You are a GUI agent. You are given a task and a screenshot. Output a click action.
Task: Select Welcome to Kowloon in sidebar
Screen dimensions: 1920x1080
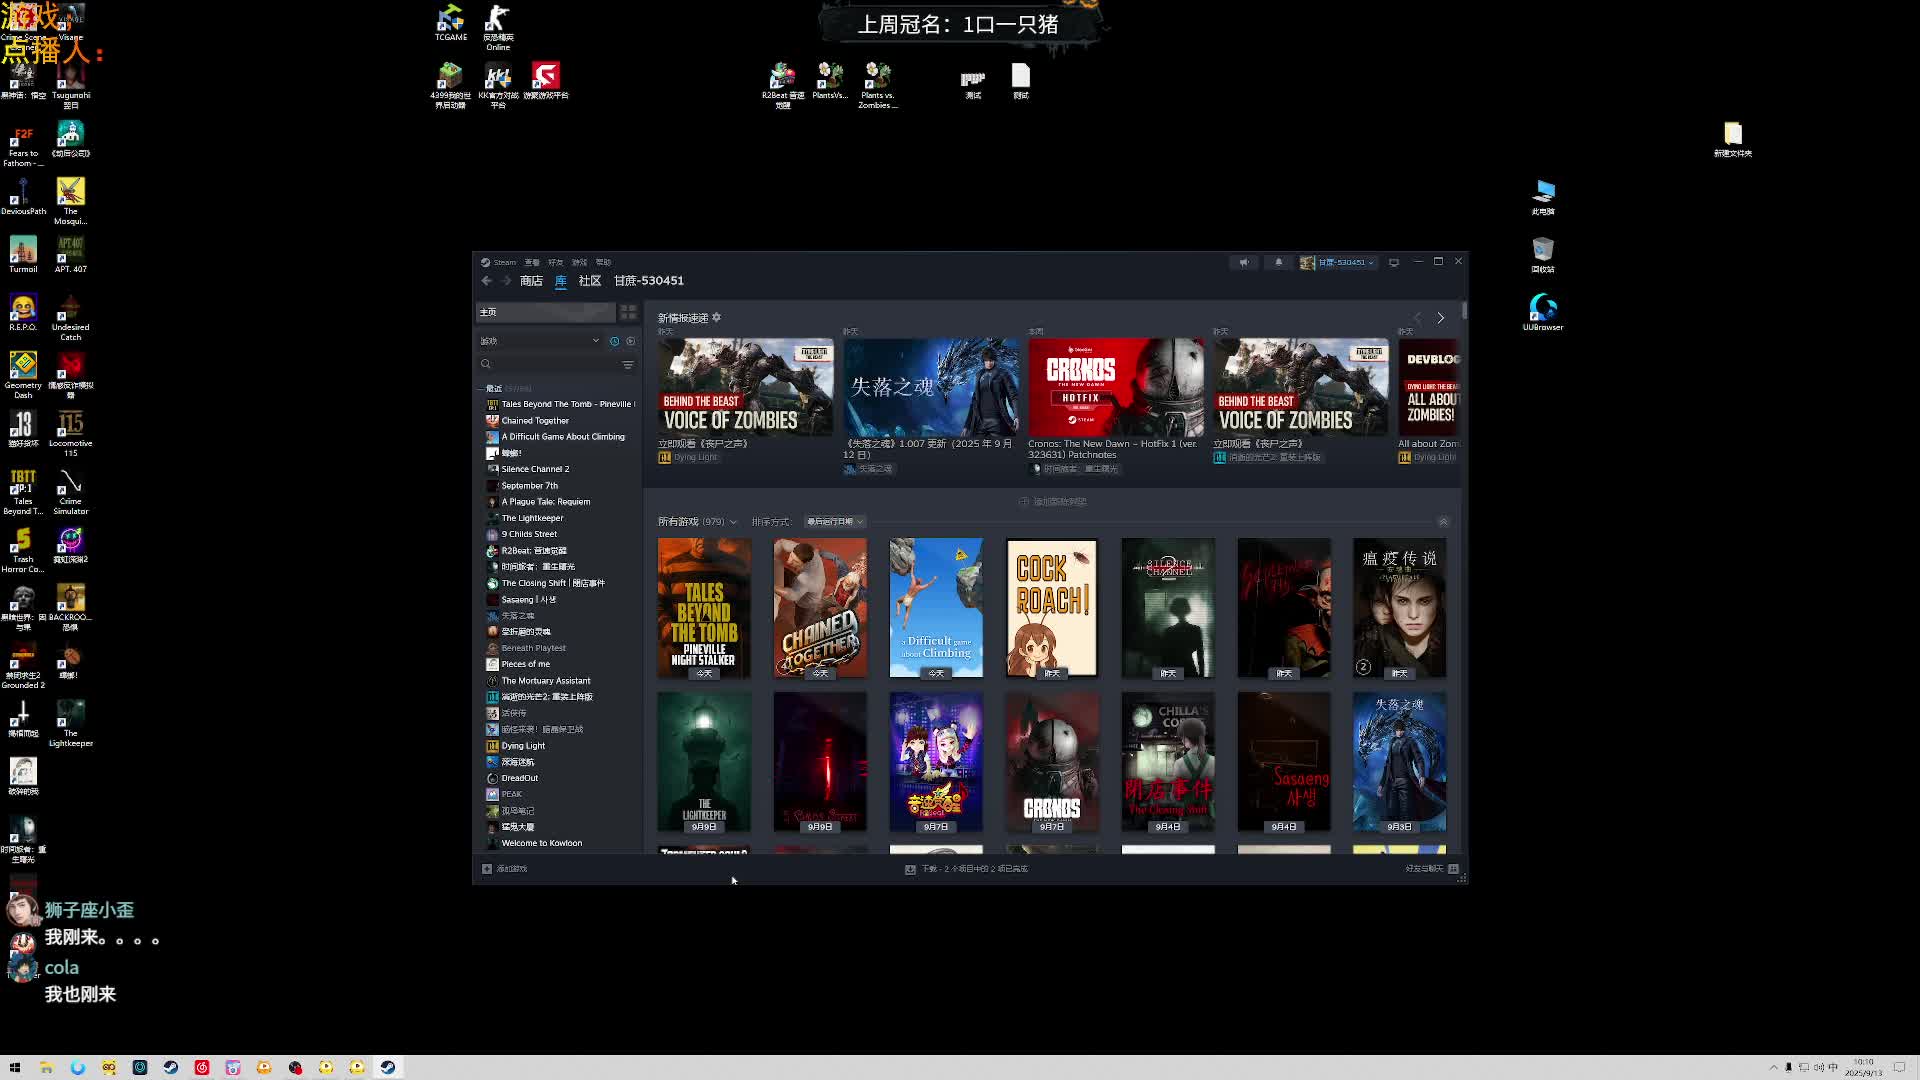point(541,843)
